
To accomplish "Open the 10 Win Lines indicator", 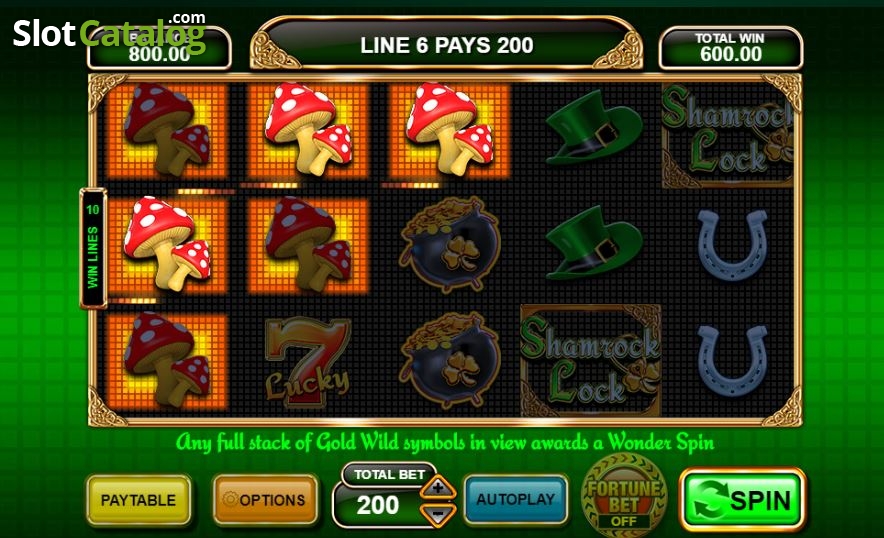I will 93,248.
